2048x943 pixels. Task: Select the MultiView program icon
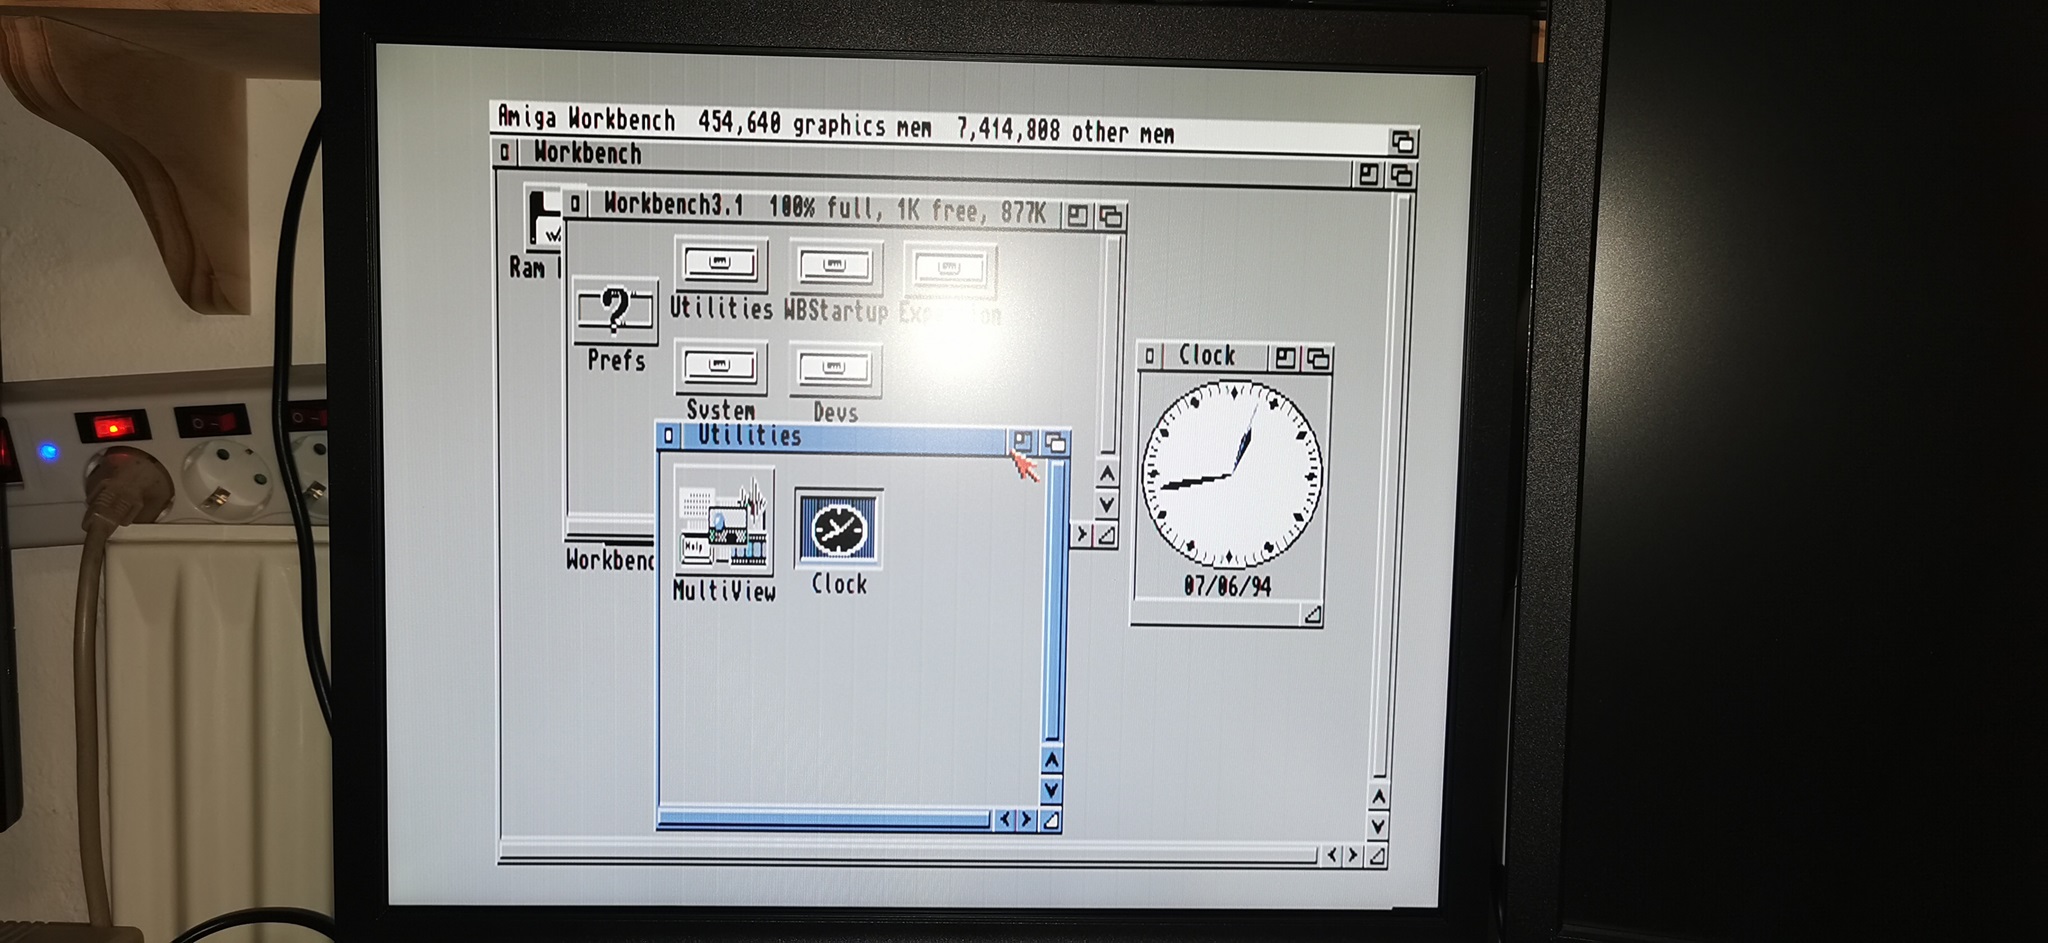724,520
